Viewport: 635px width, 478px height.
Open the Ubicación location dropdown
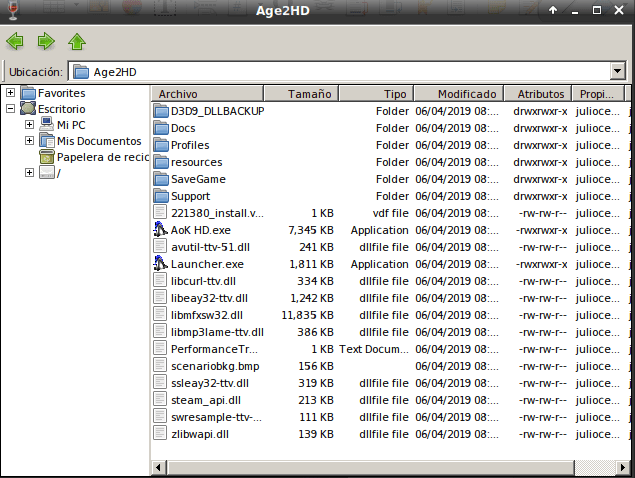click(617, 72)
